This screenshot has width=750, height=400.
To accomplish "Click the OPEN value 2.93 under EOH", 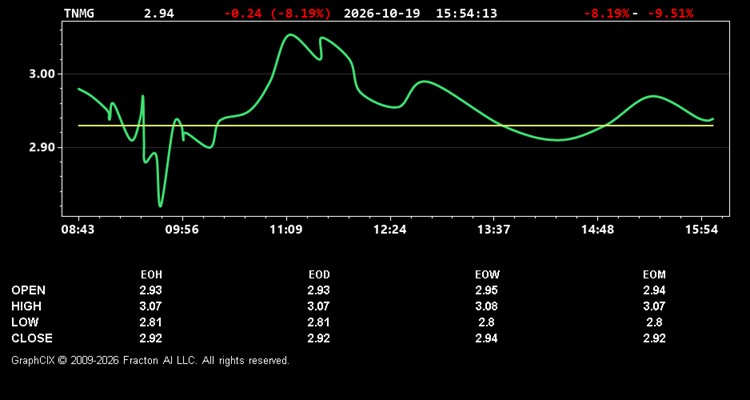I will click(x=151, y=290).
